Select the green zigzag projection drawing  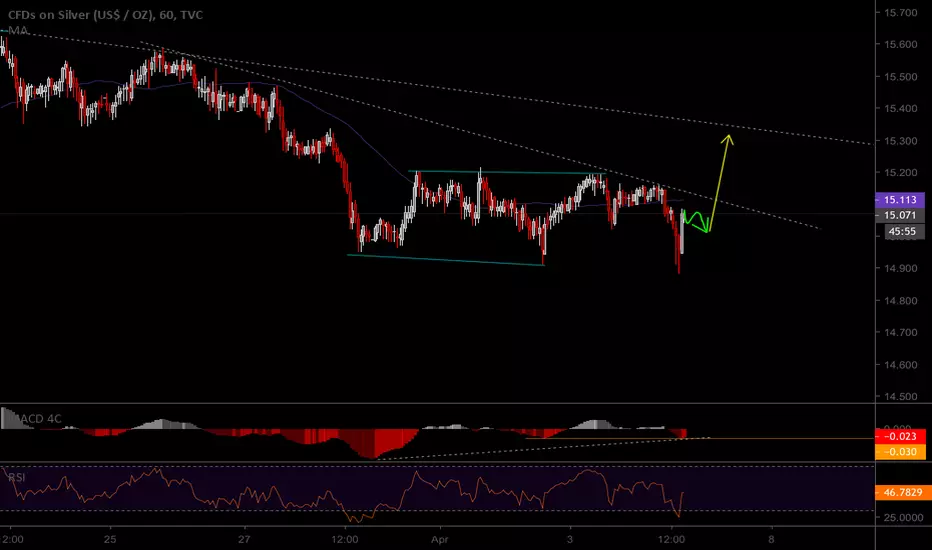pos(697,221)
